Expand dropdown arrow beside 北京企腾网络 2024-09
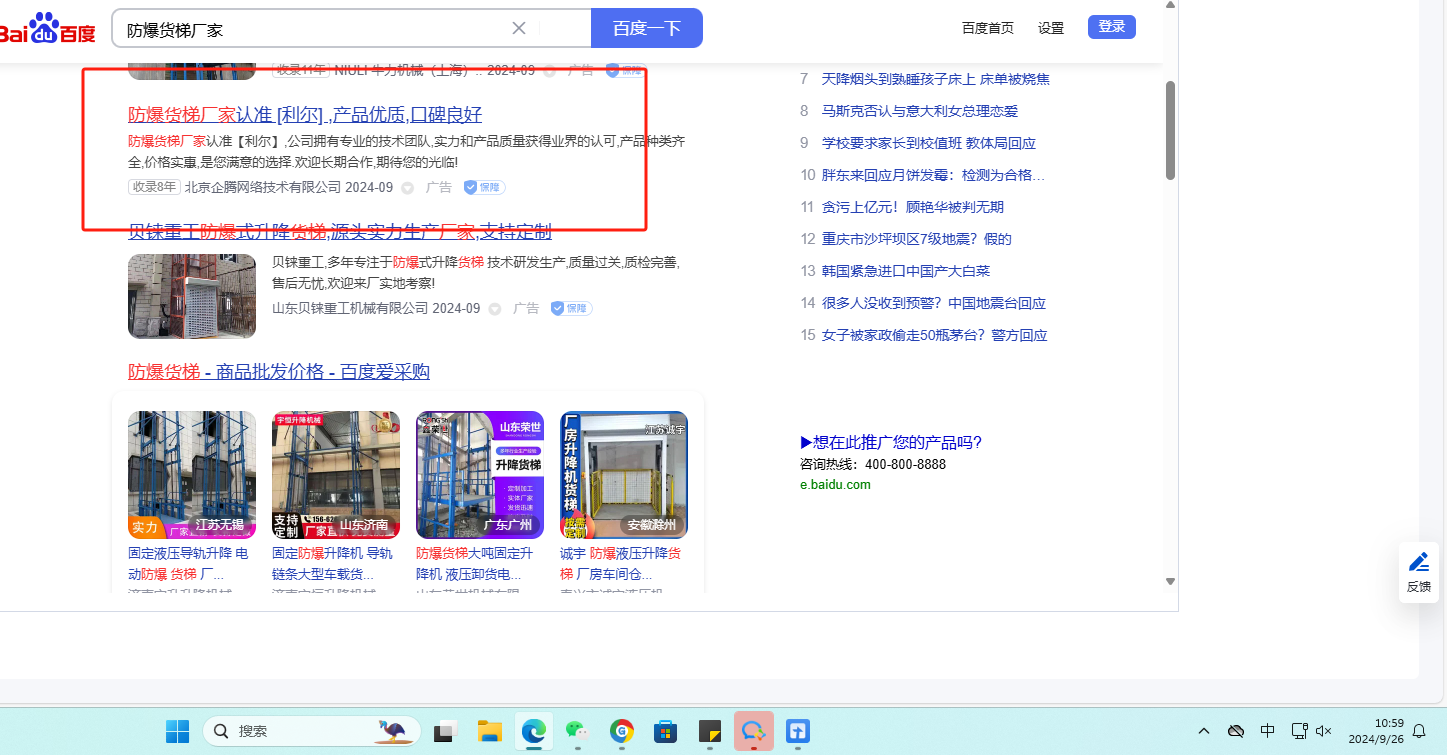 [x=407, y=188]
